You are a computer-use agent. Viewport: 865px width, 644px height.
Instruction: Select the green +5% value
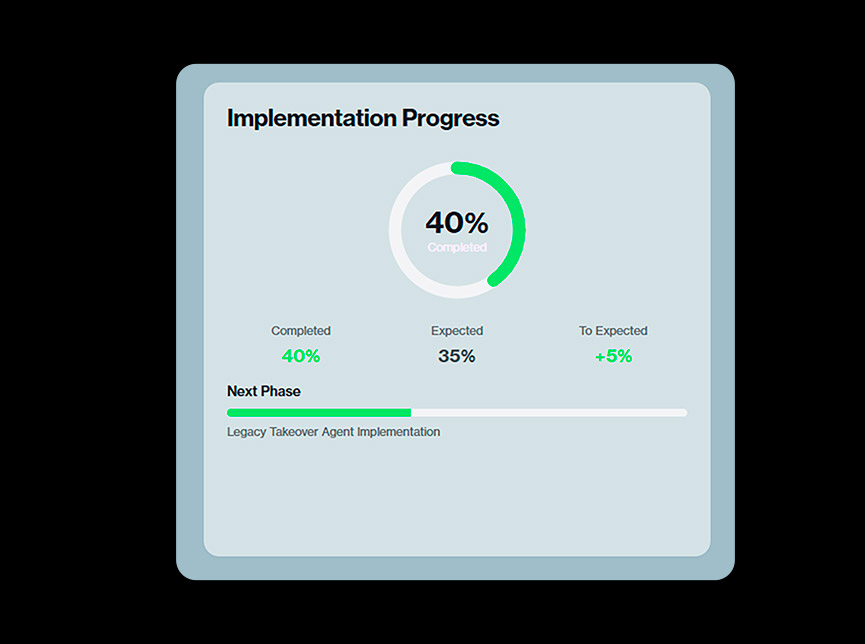[613, 356]
